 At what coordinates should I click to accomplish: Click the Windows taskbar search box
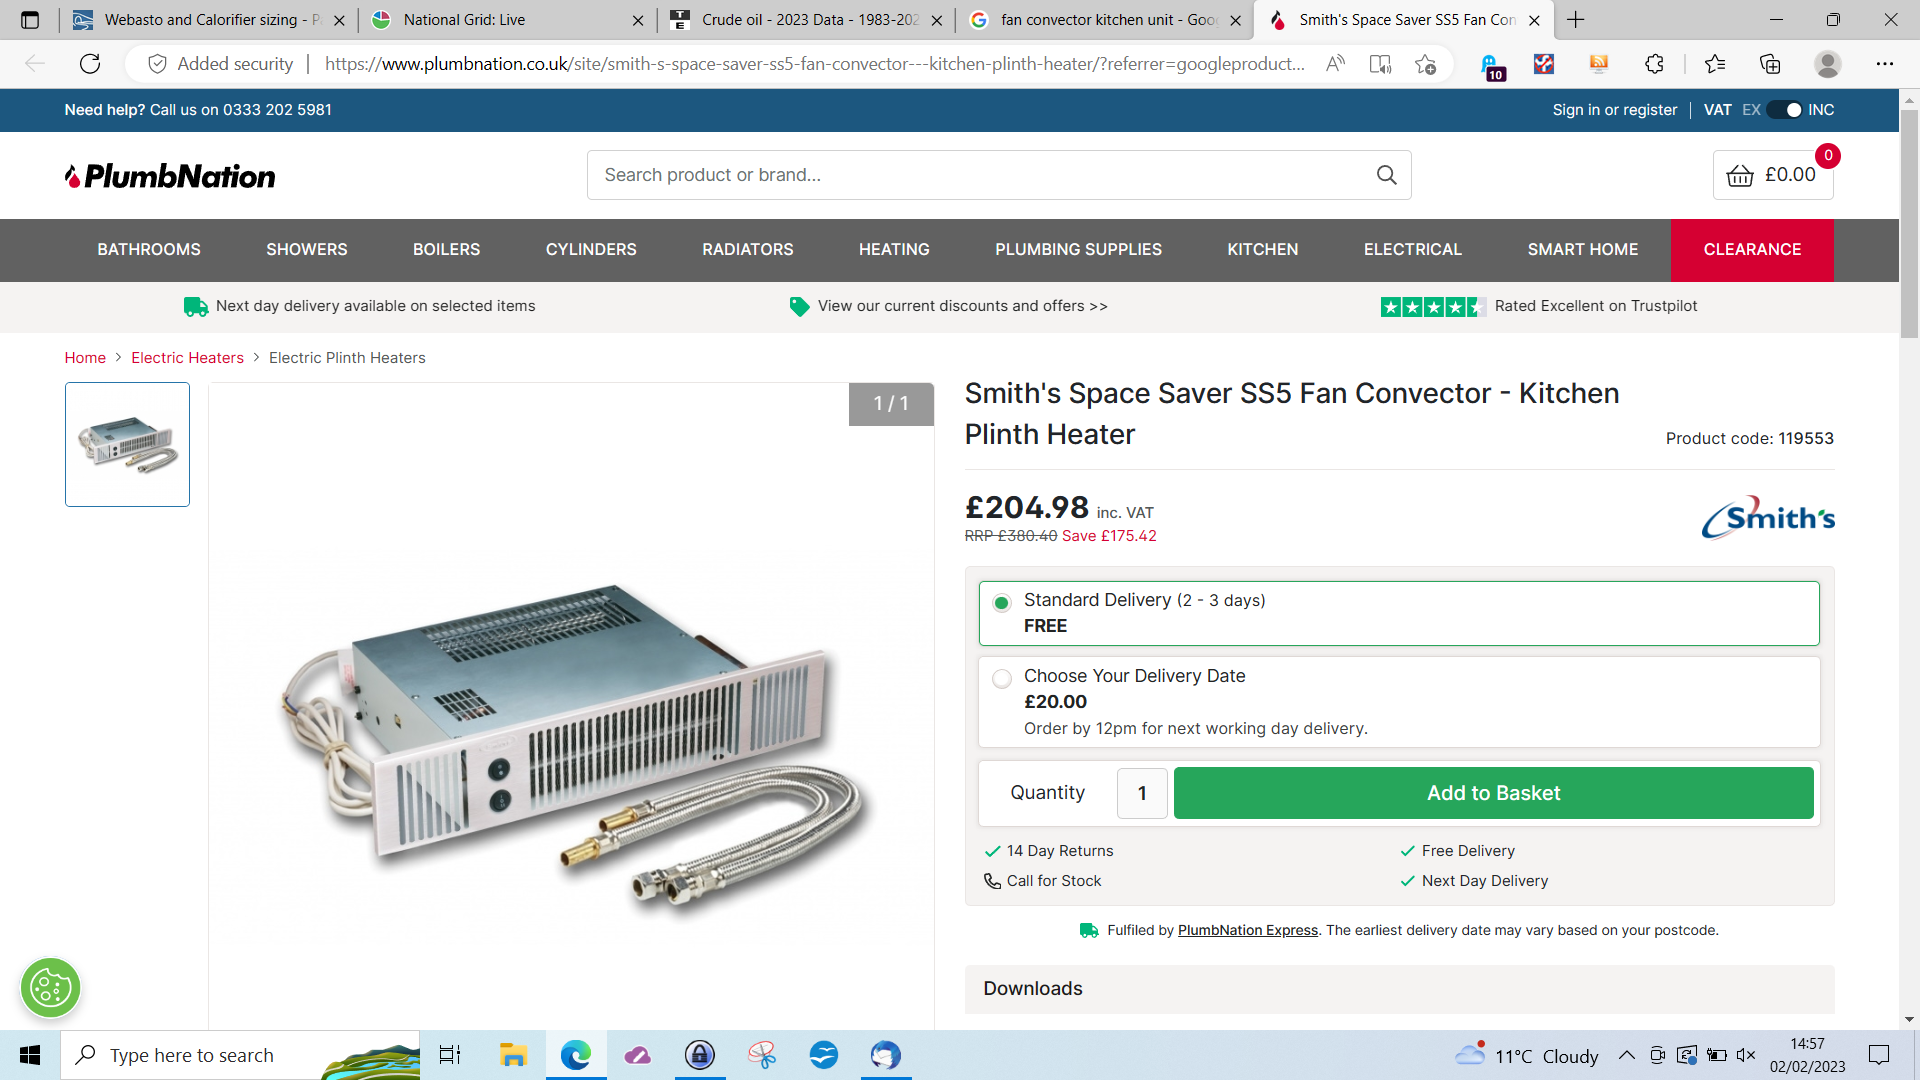(240, 1055)
